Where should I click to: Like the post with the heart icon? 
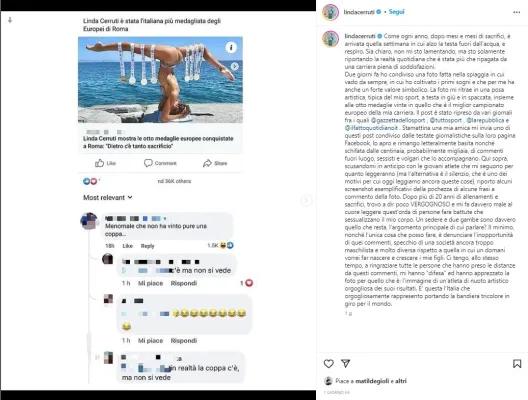coord(329,364)
